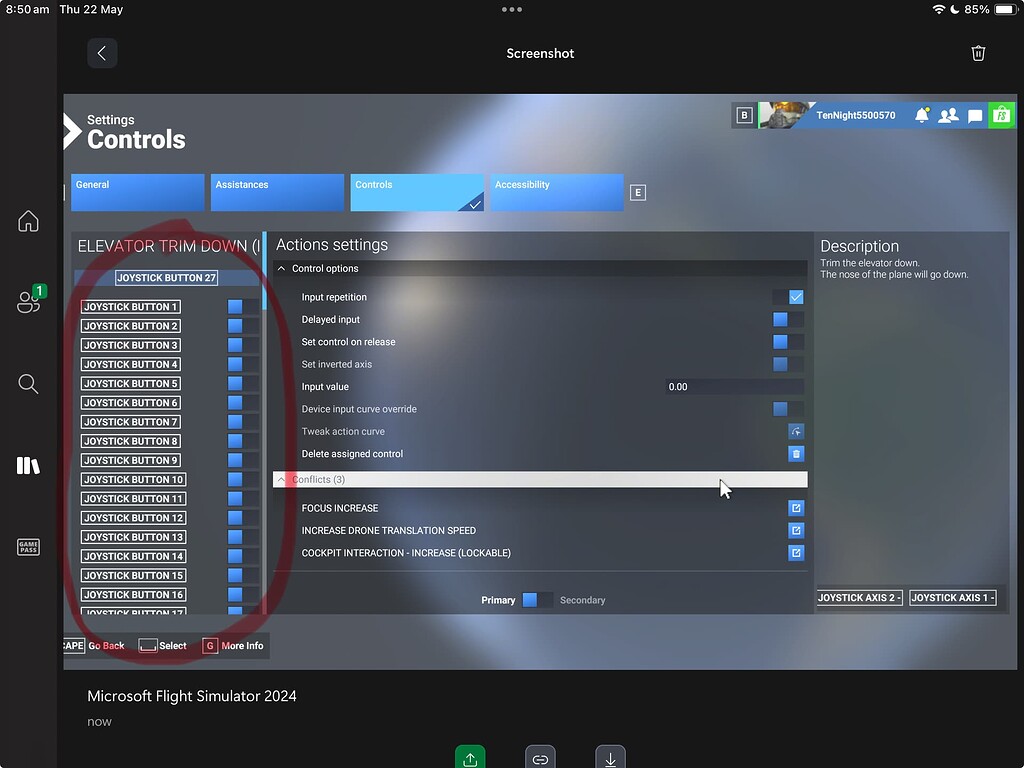The height and width of the screenshot is (768, 1024).
Task: Open notifications via the bell icon
Action: pos(922,115)
